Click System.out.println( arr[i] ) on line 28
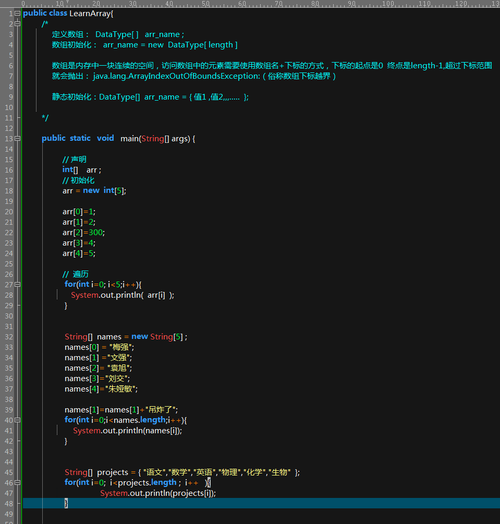Screen dimensions: 500x524 point(122,295)
